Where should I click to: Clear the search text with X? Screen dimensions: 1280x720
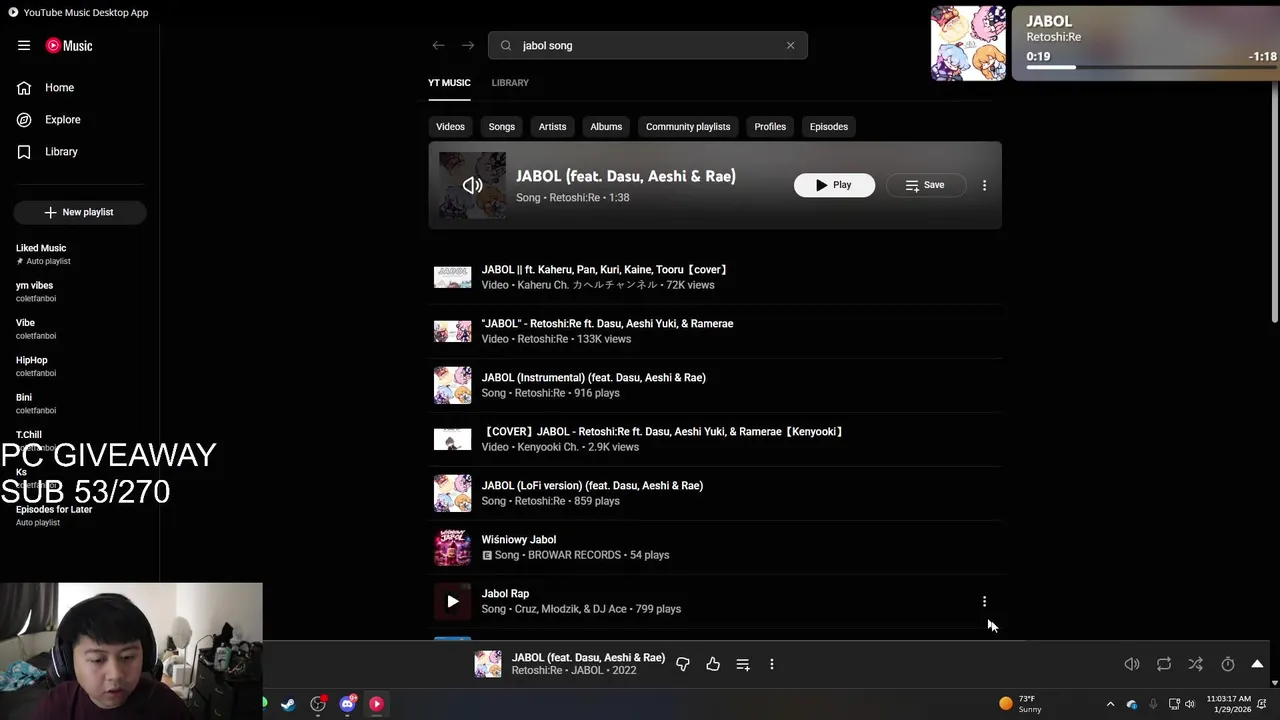tap(790, 45)
